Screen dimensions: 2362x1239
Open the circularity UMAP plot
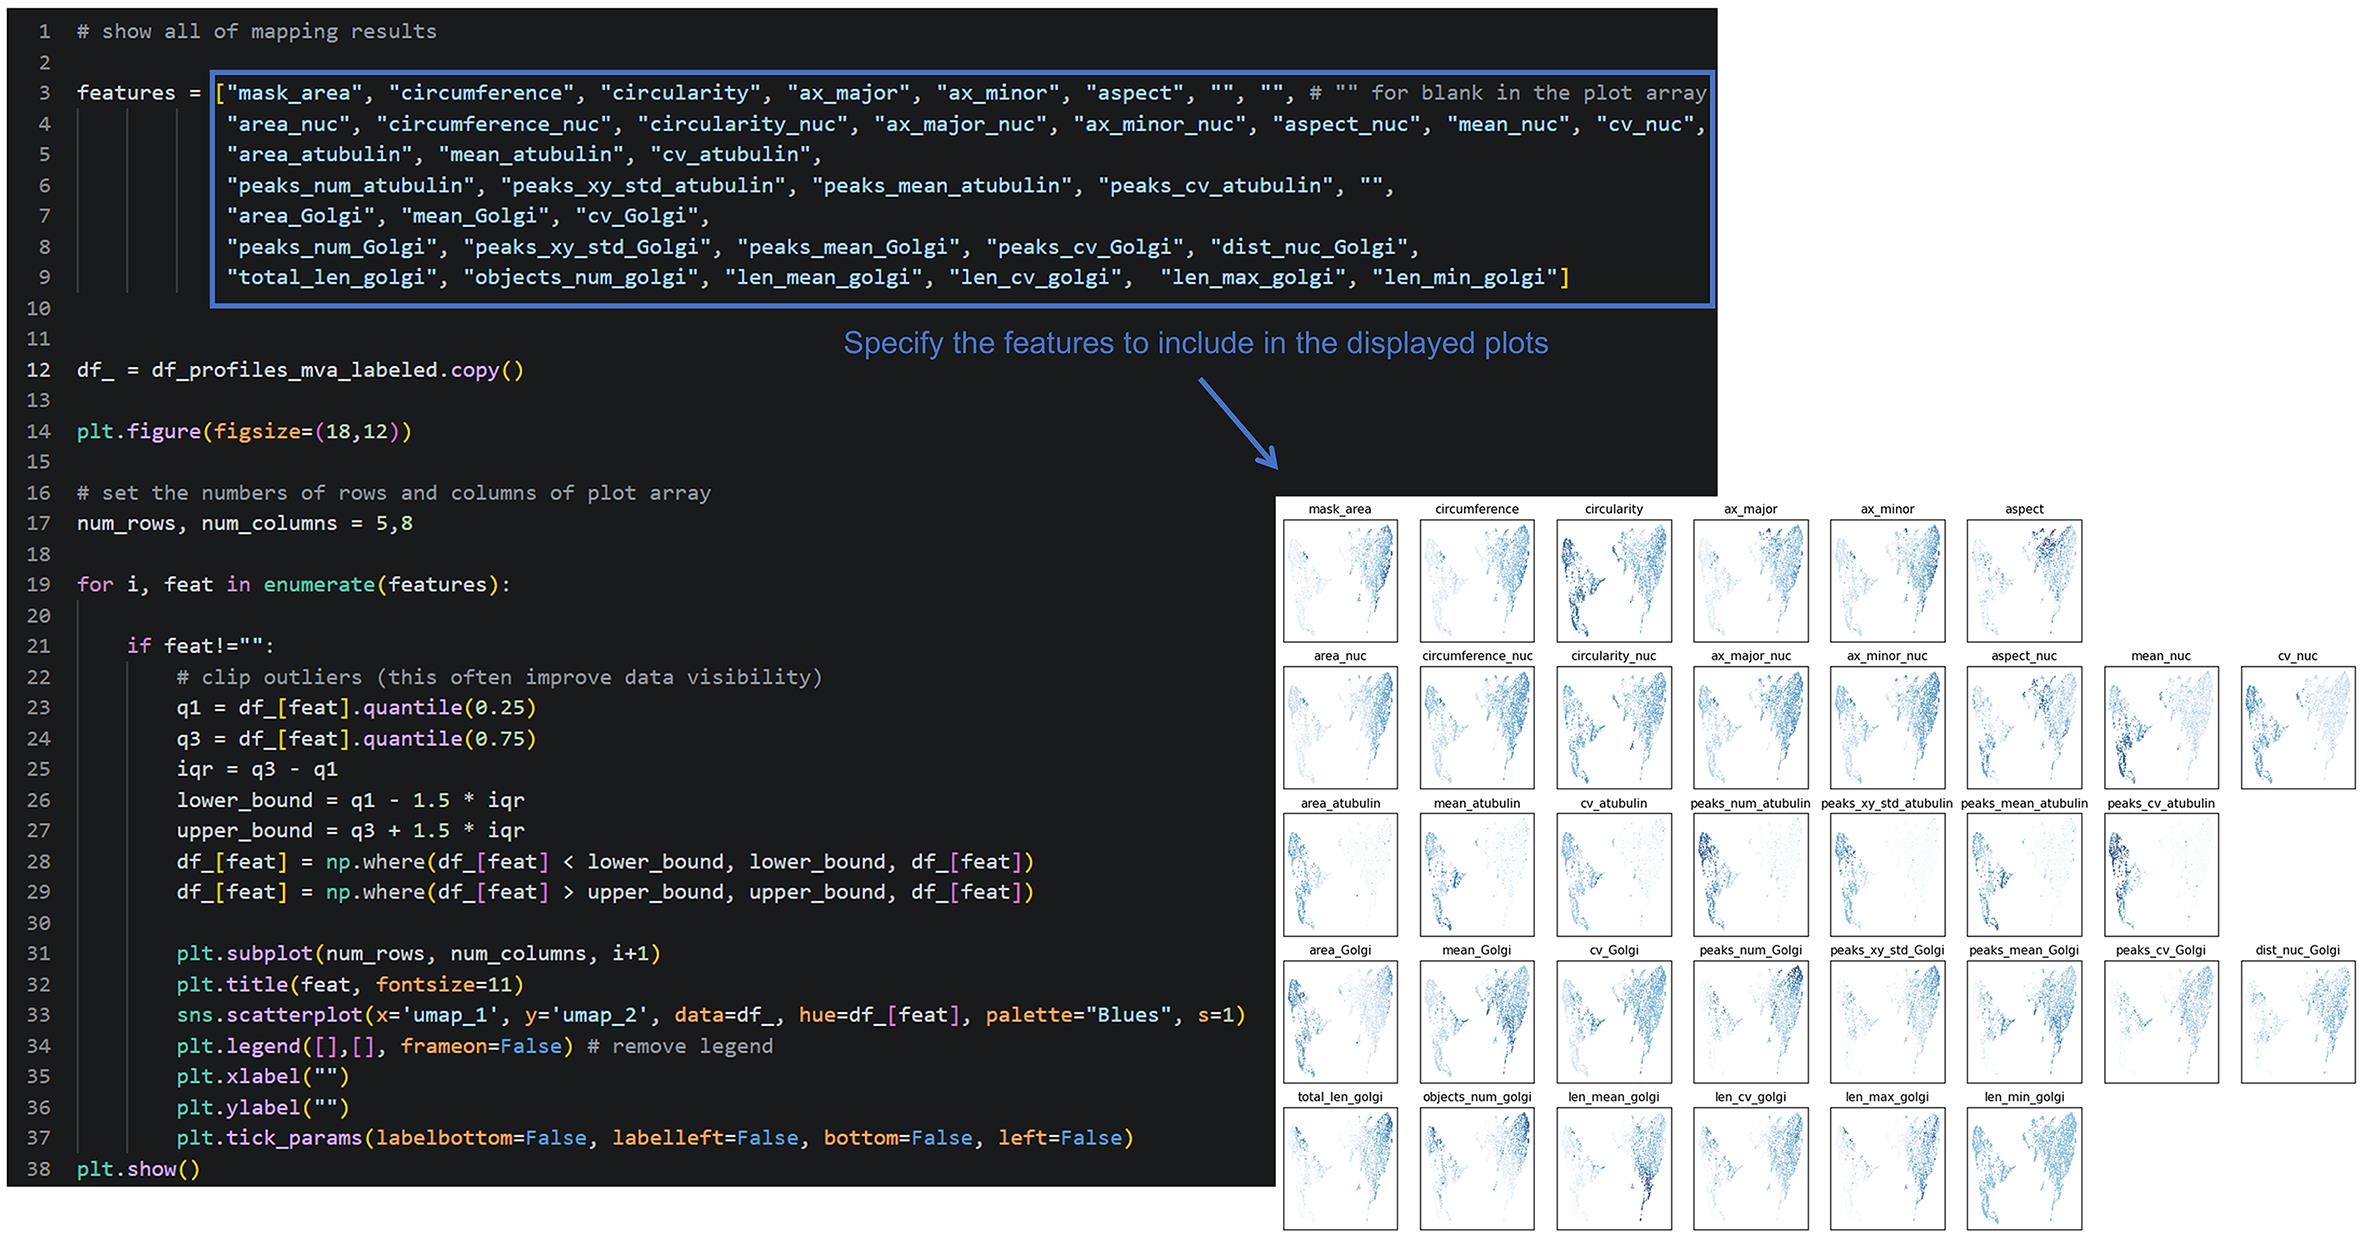click(x=1613, y=580)
